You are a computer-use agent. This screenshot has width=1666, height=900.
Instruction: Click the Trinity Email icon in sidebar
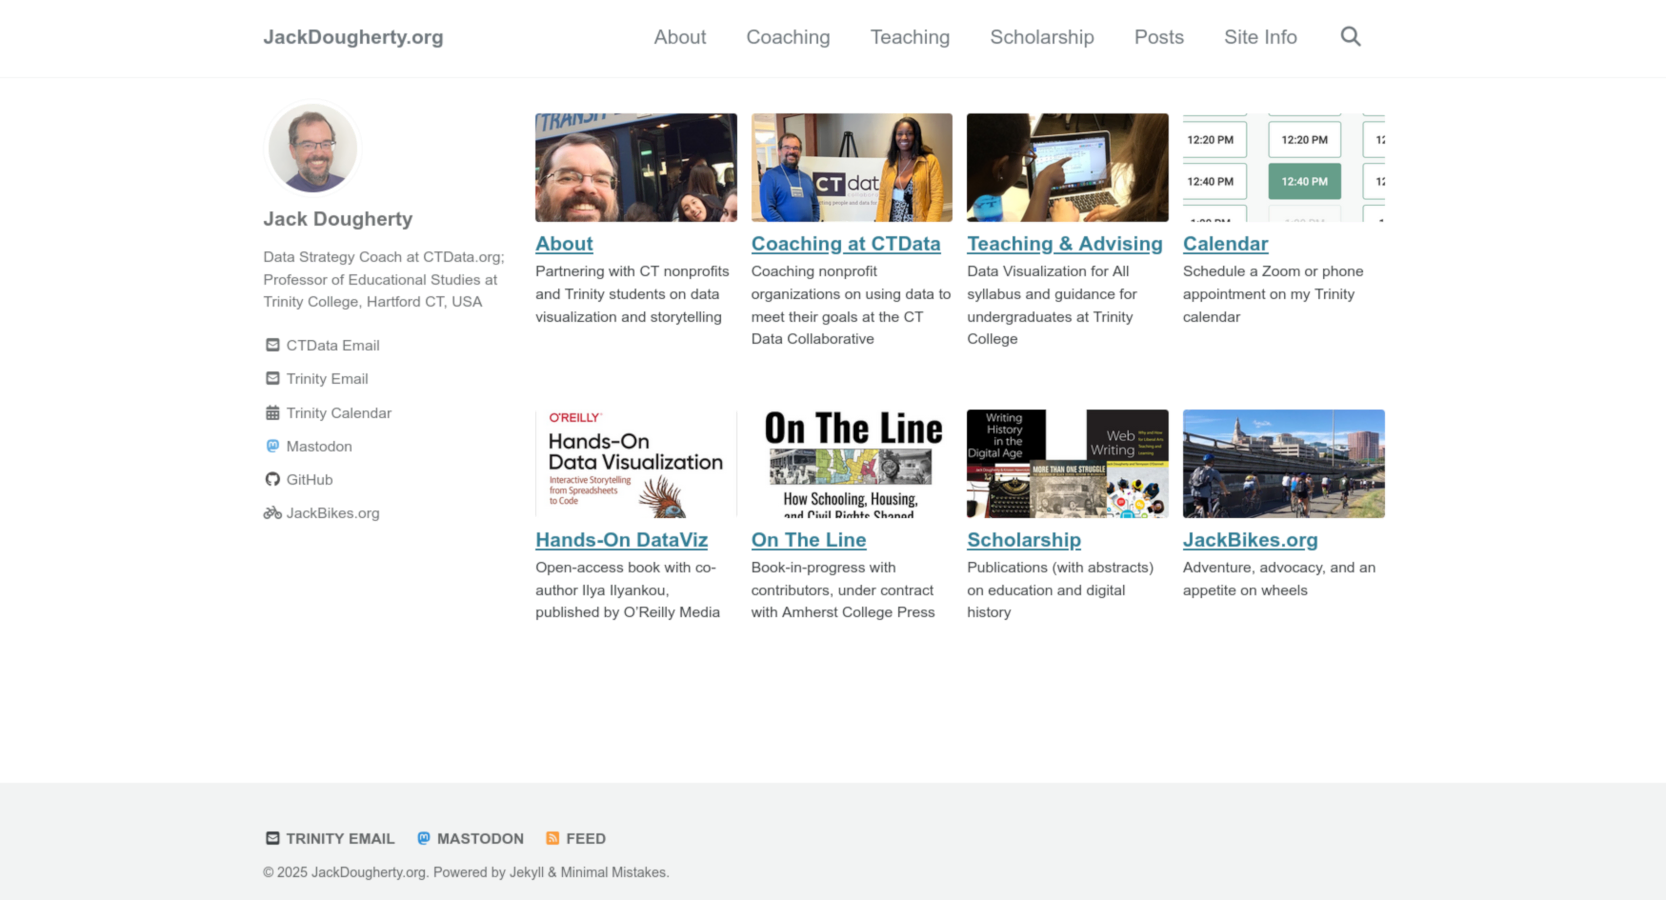pyautogui.click(x=272, y=378)
